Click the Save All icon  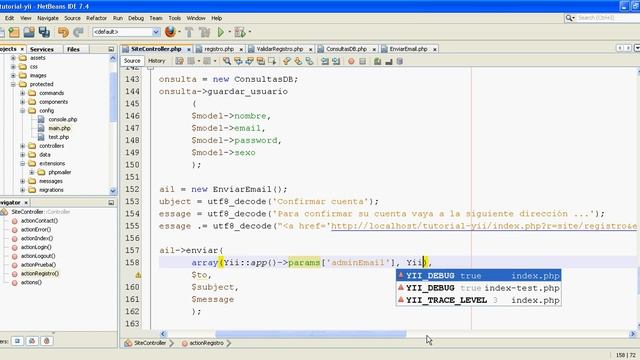(x=44, y=32)
